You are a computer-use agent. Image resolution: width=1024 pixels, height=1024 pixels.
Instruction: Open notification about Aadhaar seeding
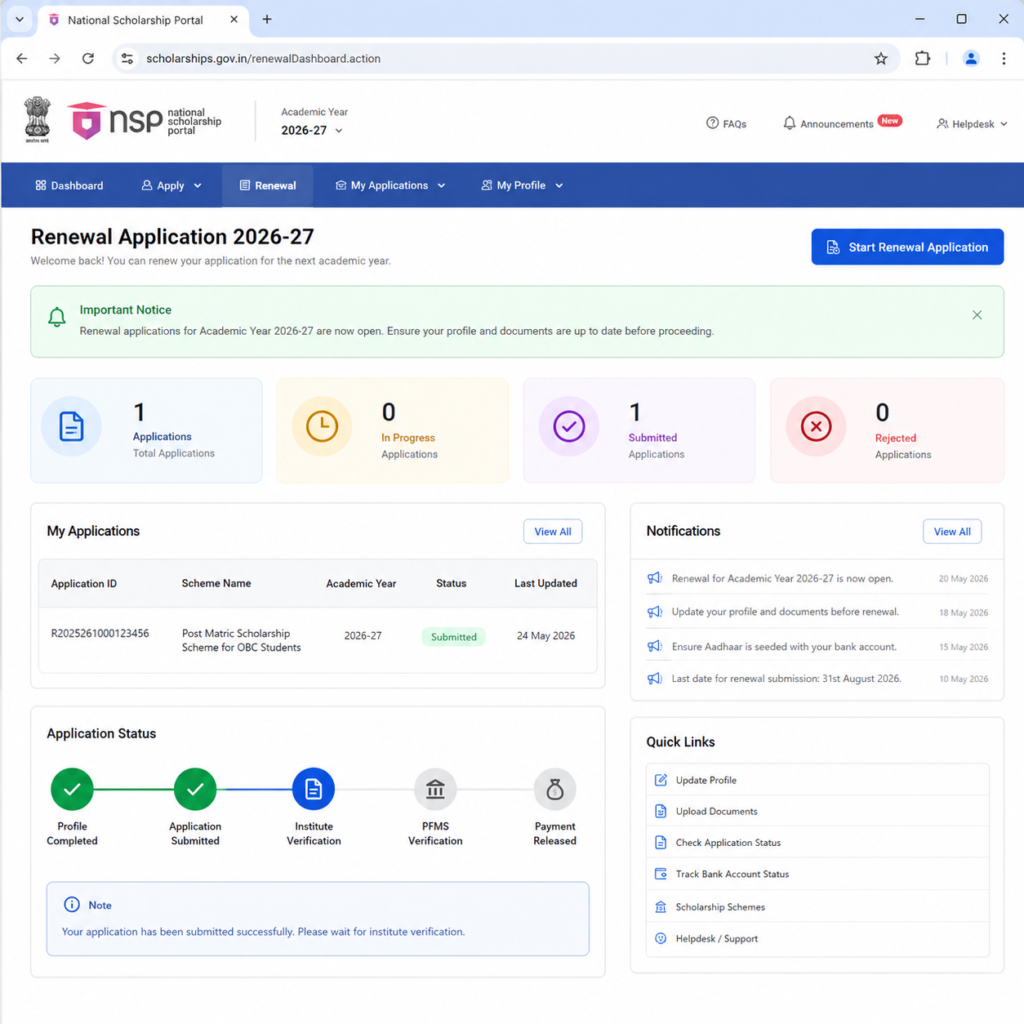[817, 647]
